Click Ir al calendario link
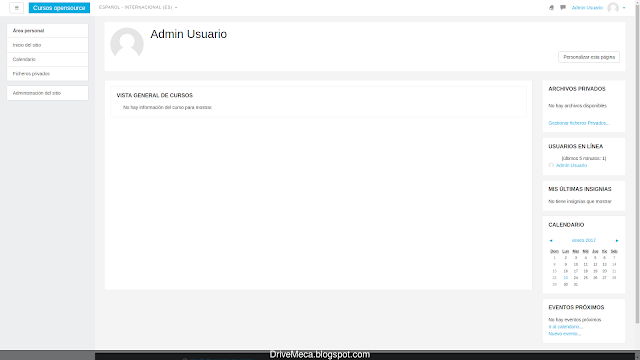Viewport: 640px width, 360px height. 565,327
